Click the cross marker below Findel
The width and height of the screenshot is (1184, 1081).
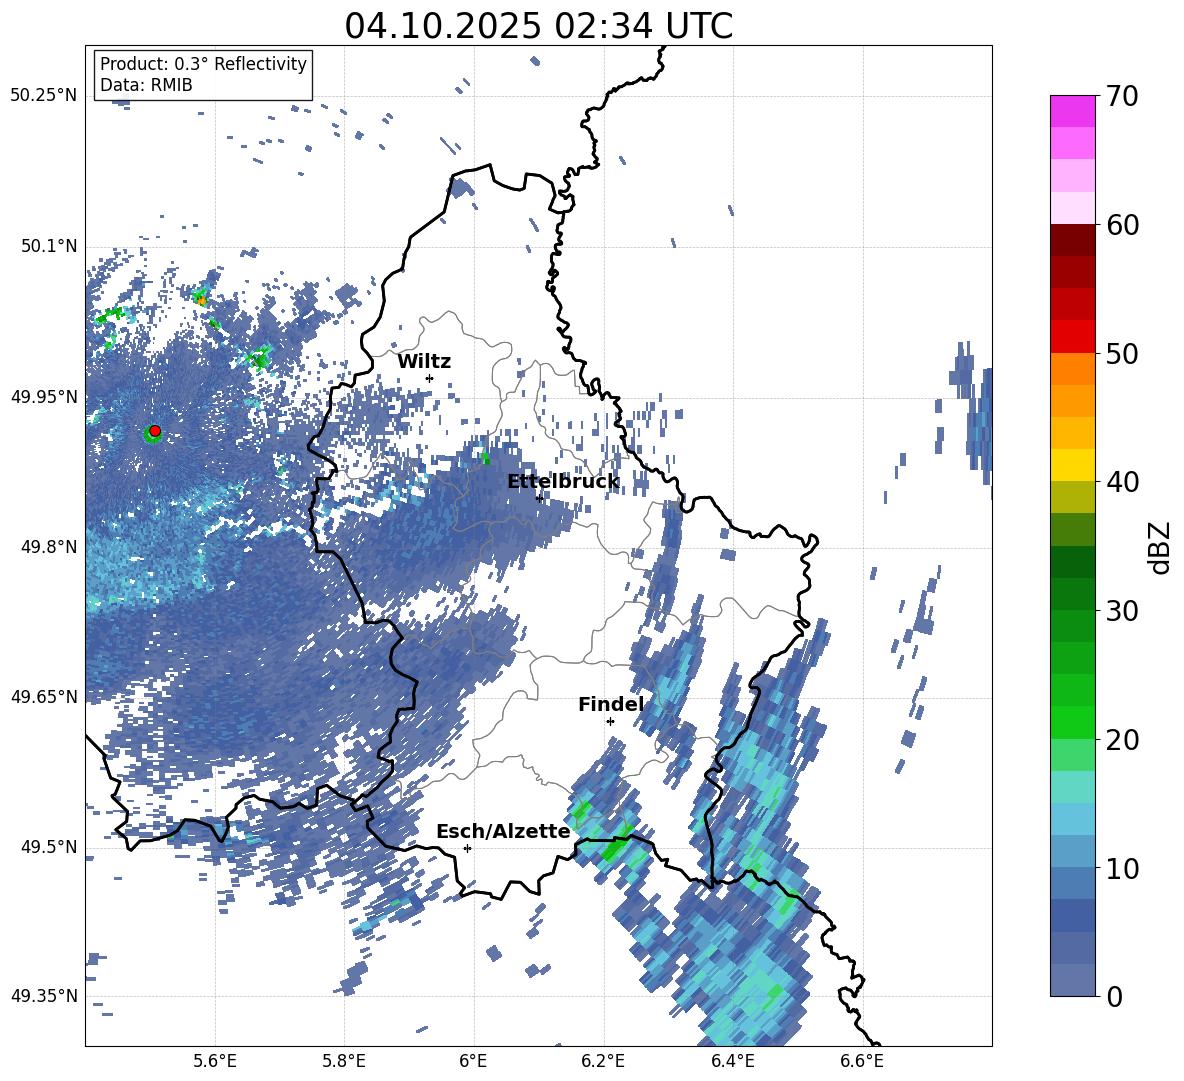[610, 721]
